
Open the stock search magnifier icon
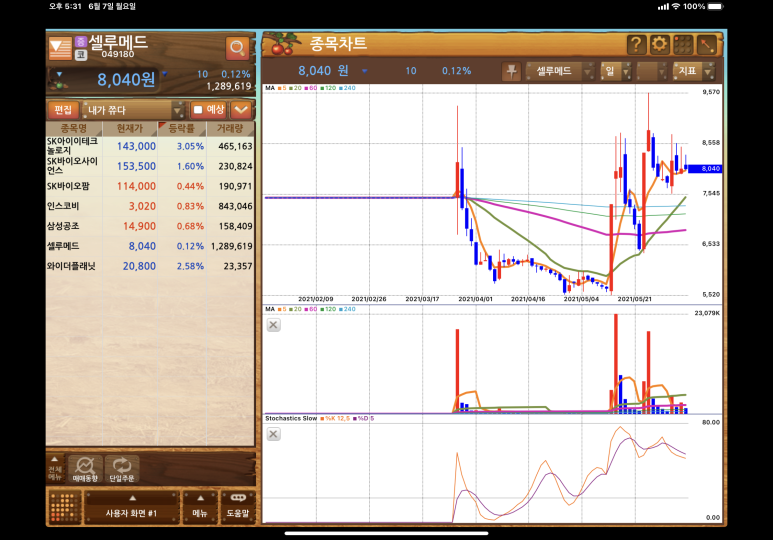point(237,48)
